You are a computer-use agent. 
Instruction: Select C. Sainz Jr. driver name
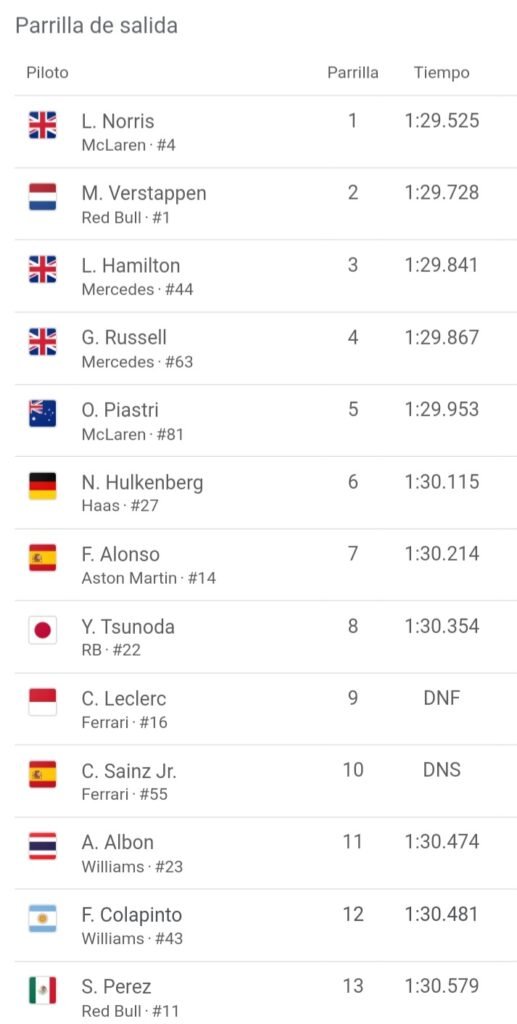(x=129, y=771)
